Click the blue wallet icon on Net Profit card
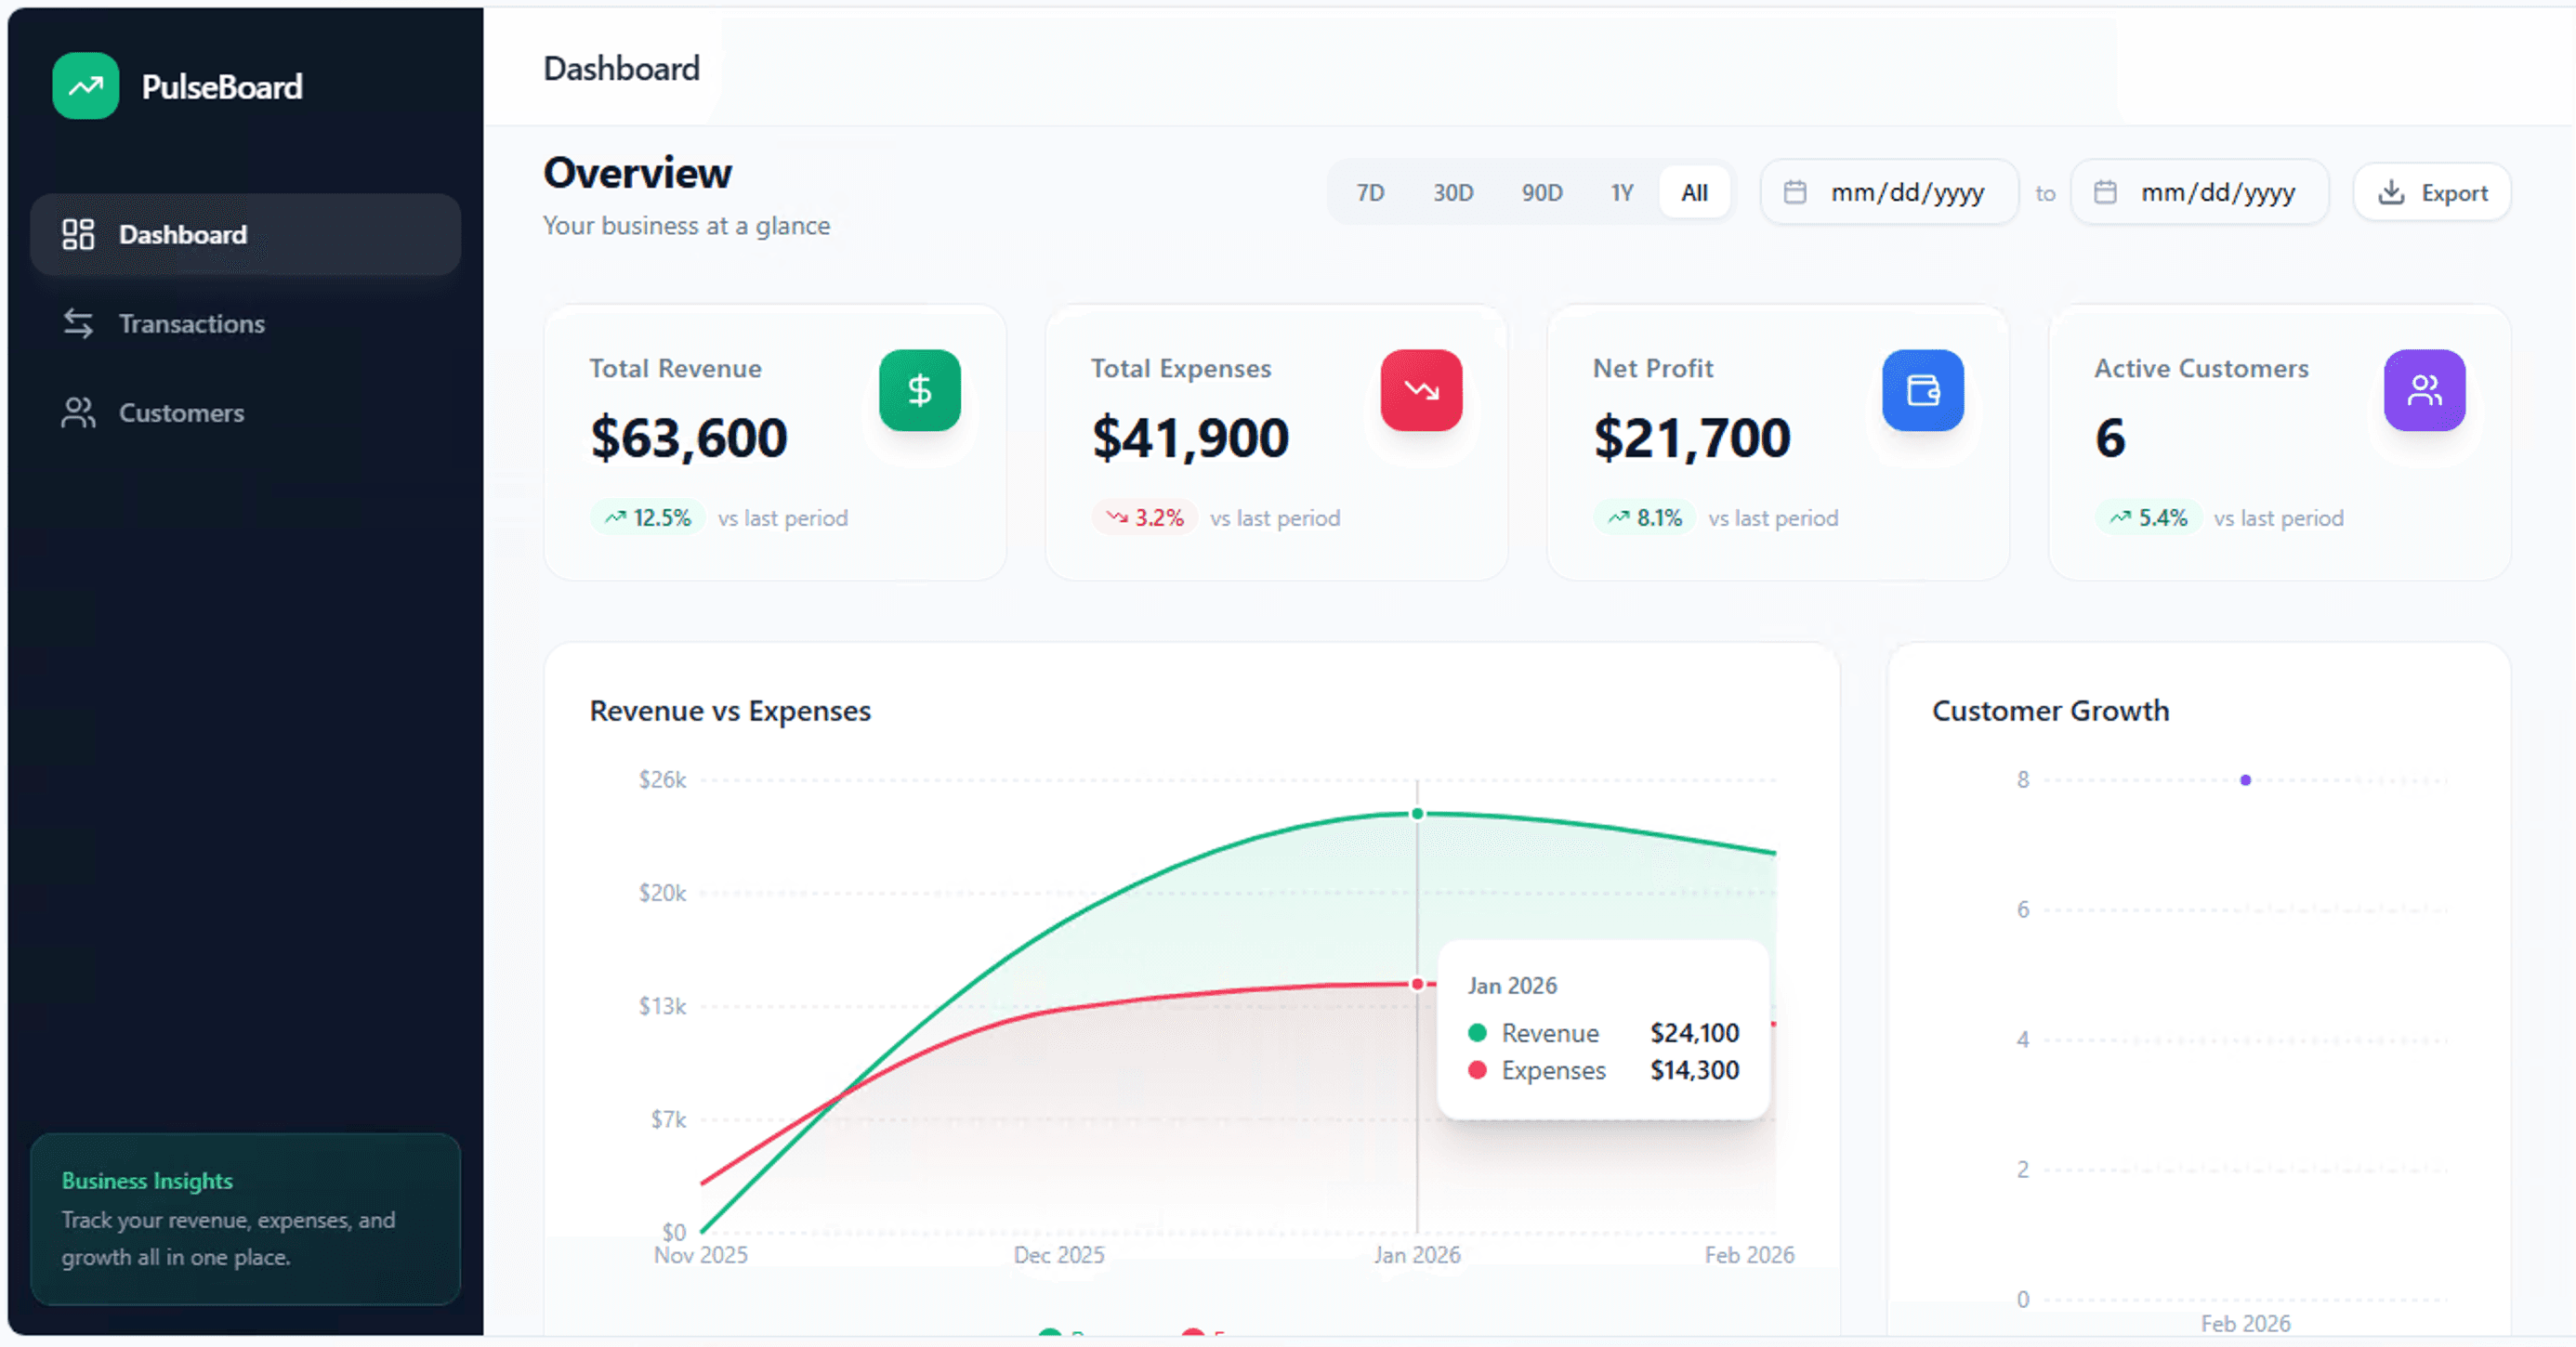 tap(1922, 390)
